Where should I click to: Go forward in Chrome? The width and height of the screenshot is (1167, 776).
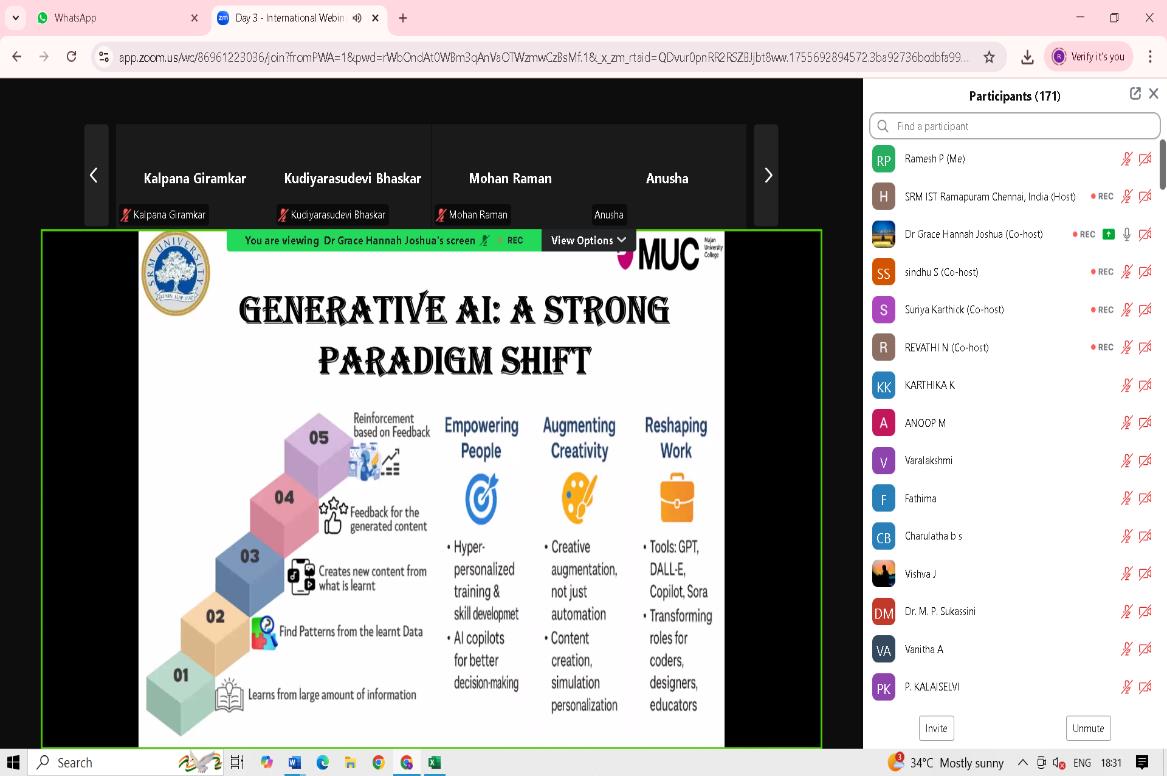point(44,57)
